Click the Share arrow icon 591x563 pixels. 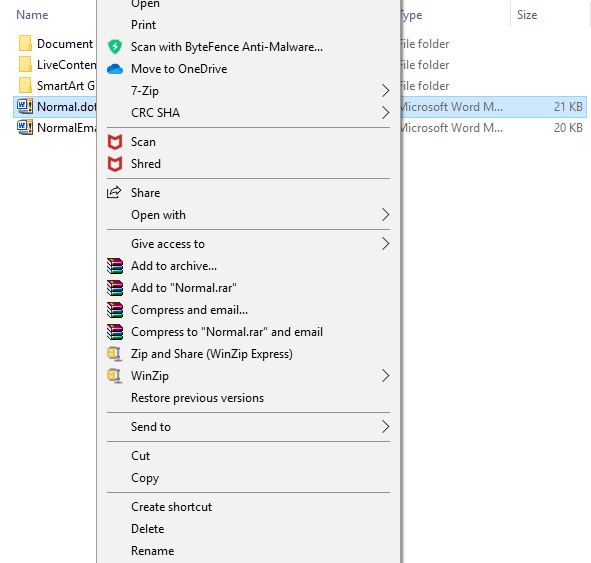114,192
